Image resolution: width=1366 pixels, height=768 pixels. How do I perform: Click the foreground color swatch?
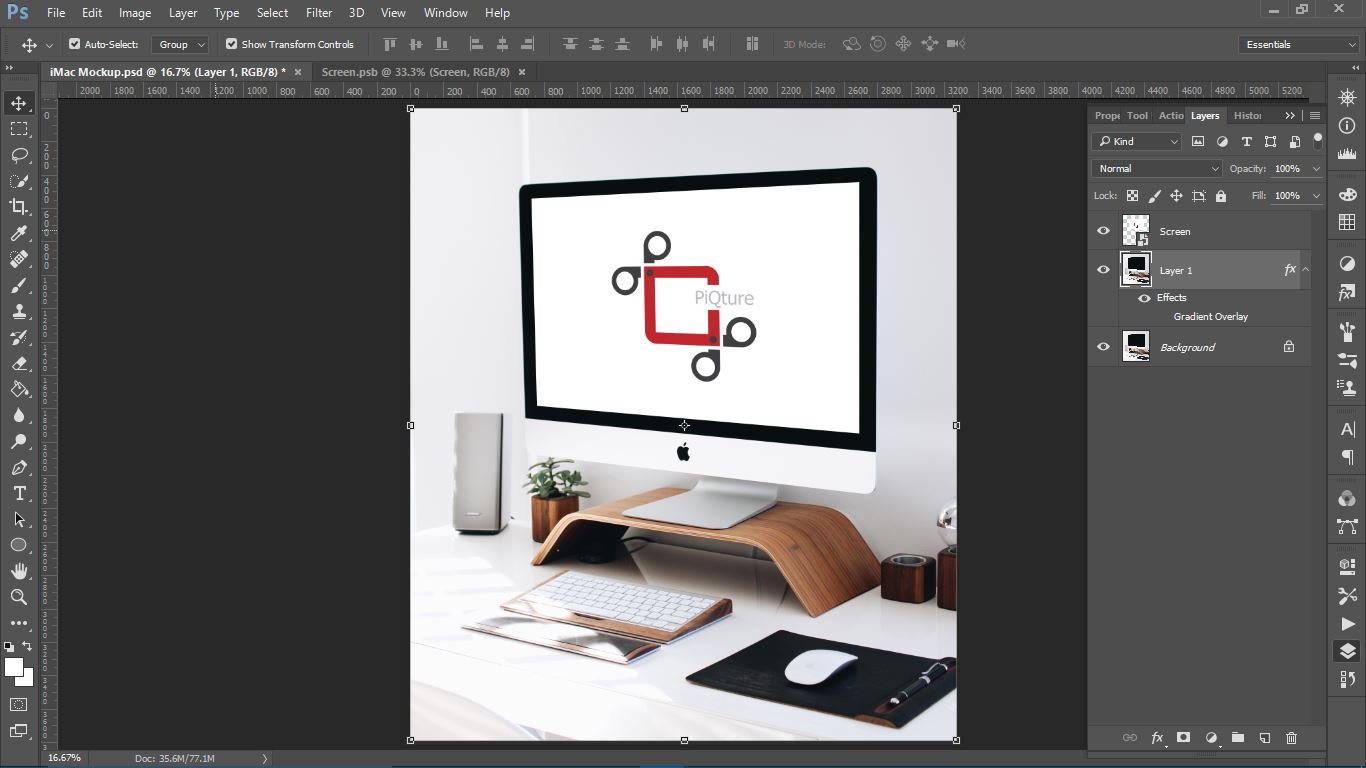pyautogui.click(x=13, y=667)
